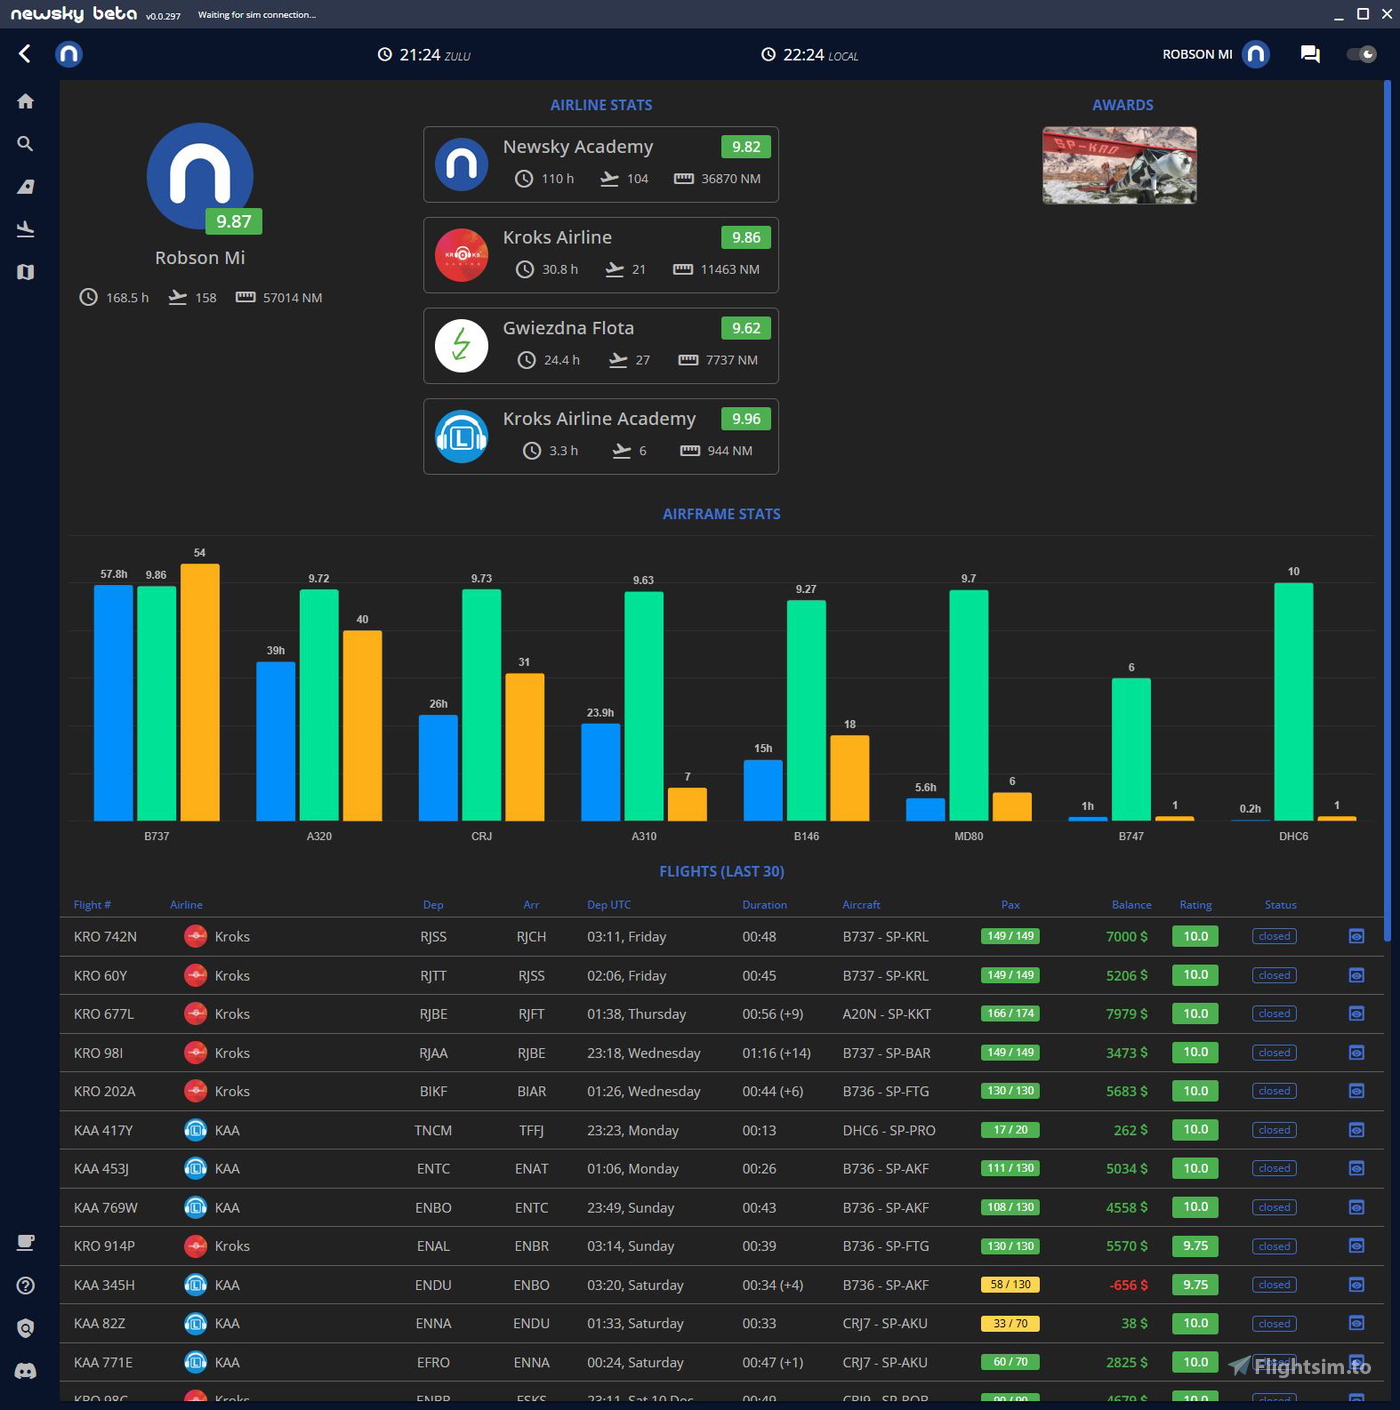Open the flights page landing-plane icon
This screenshot has height=1410, width=1400.
(x=25, y=228)
